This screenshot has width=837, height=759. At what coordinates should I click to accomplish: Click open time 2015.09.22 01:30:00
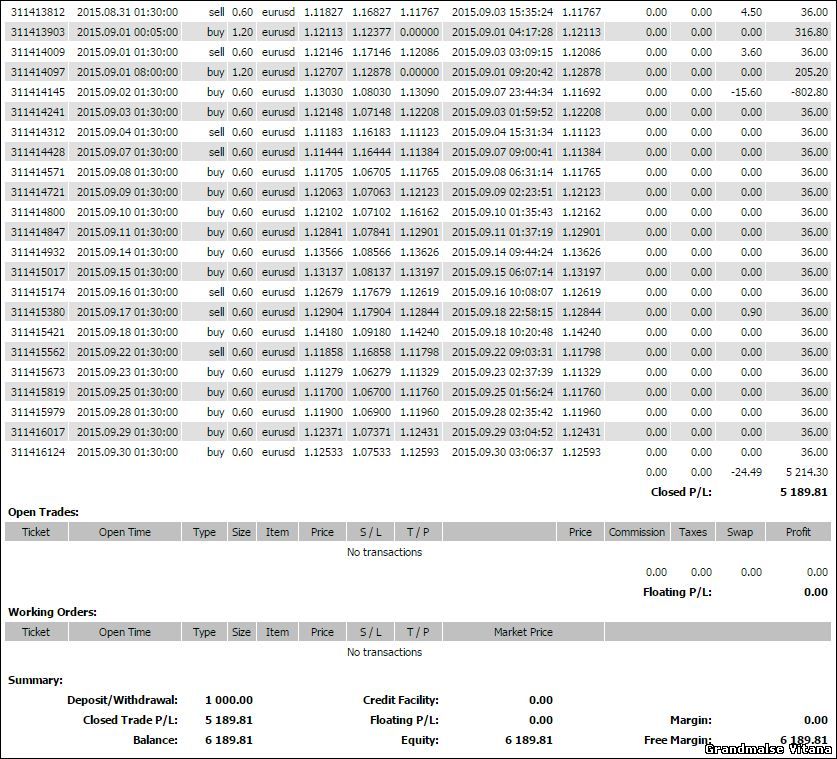coord(128,352)
